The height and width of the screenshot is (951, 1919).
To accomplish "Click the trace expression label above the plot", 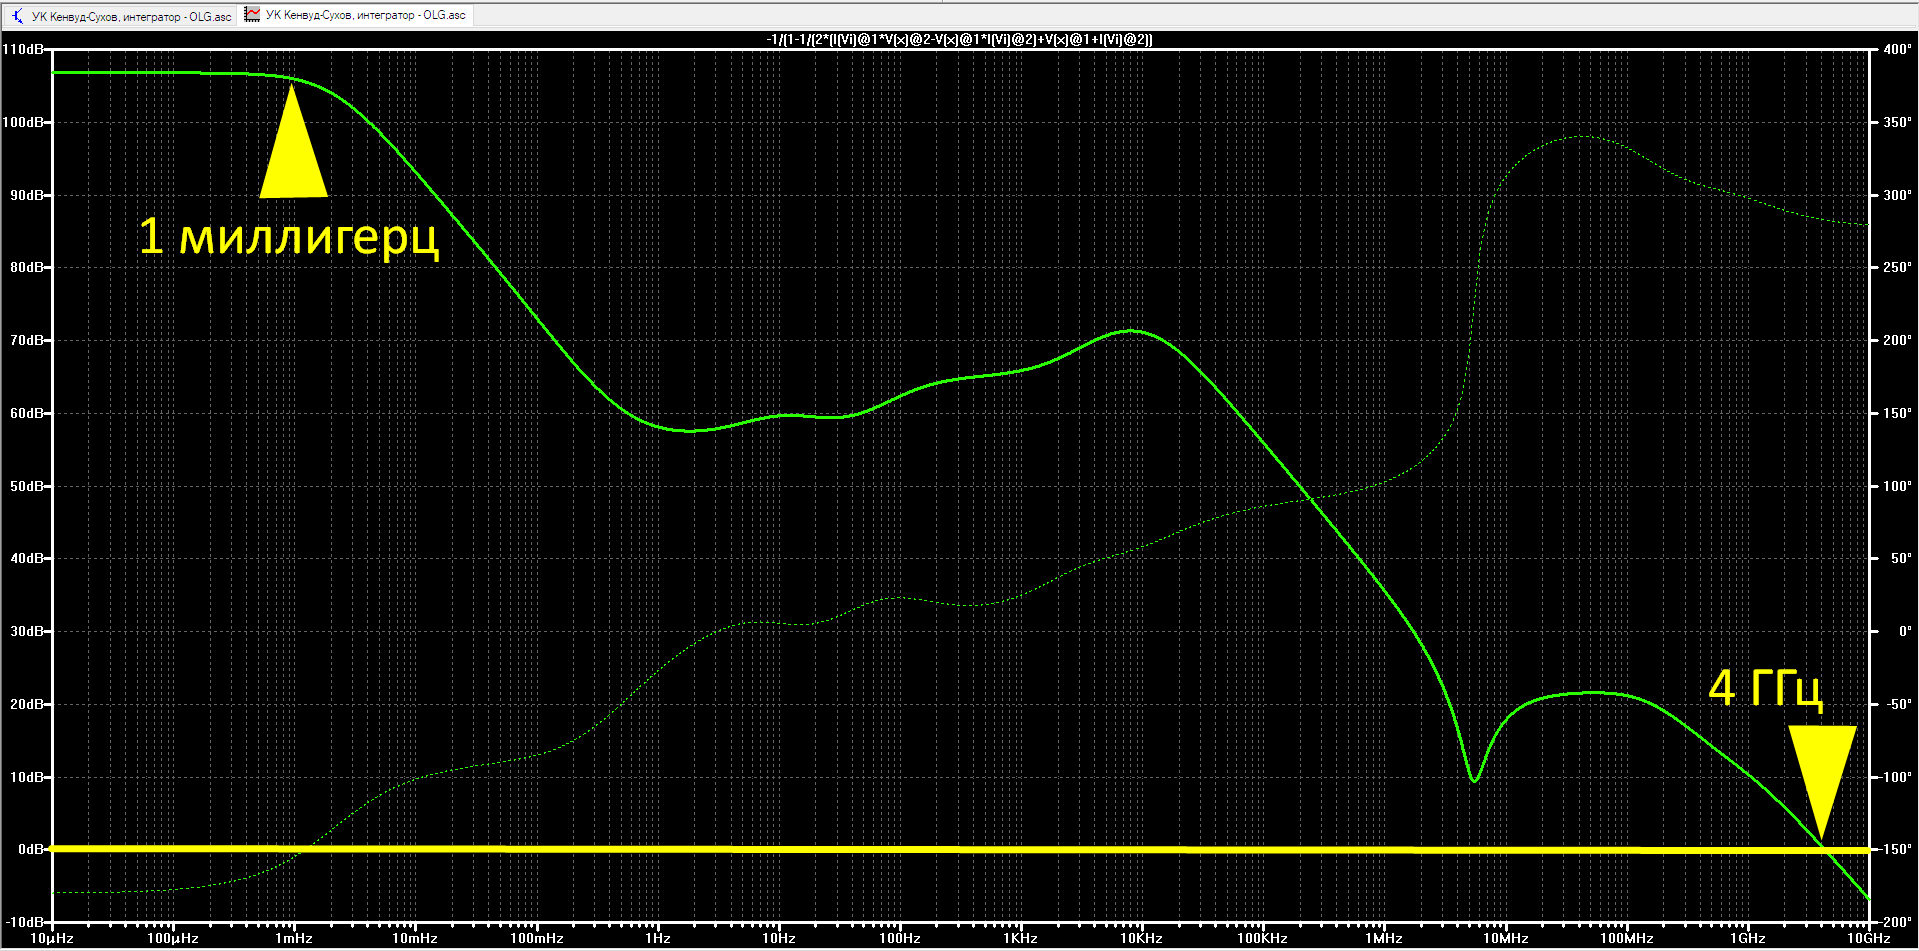I will click(959, 40).
